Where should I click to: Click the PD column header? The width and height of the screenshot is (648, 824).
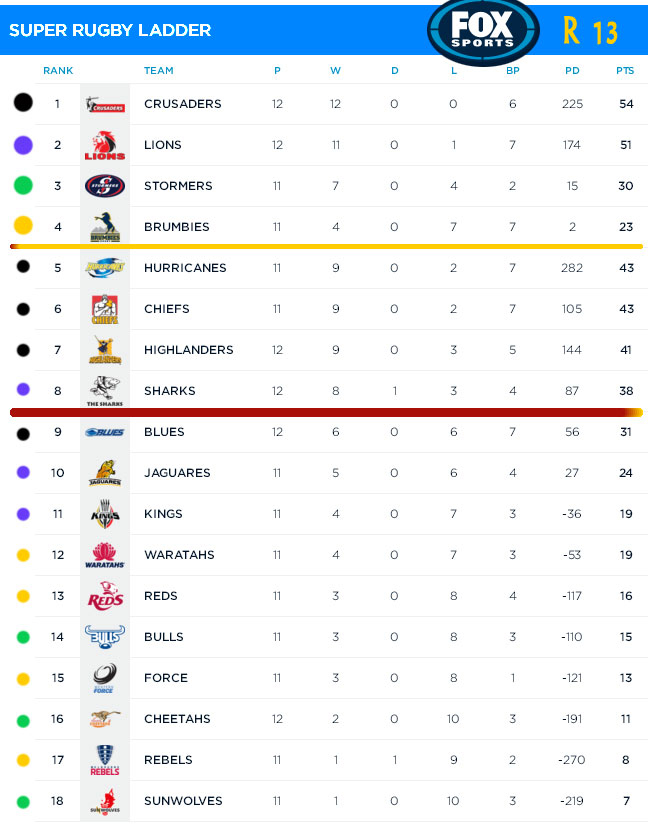572,71
